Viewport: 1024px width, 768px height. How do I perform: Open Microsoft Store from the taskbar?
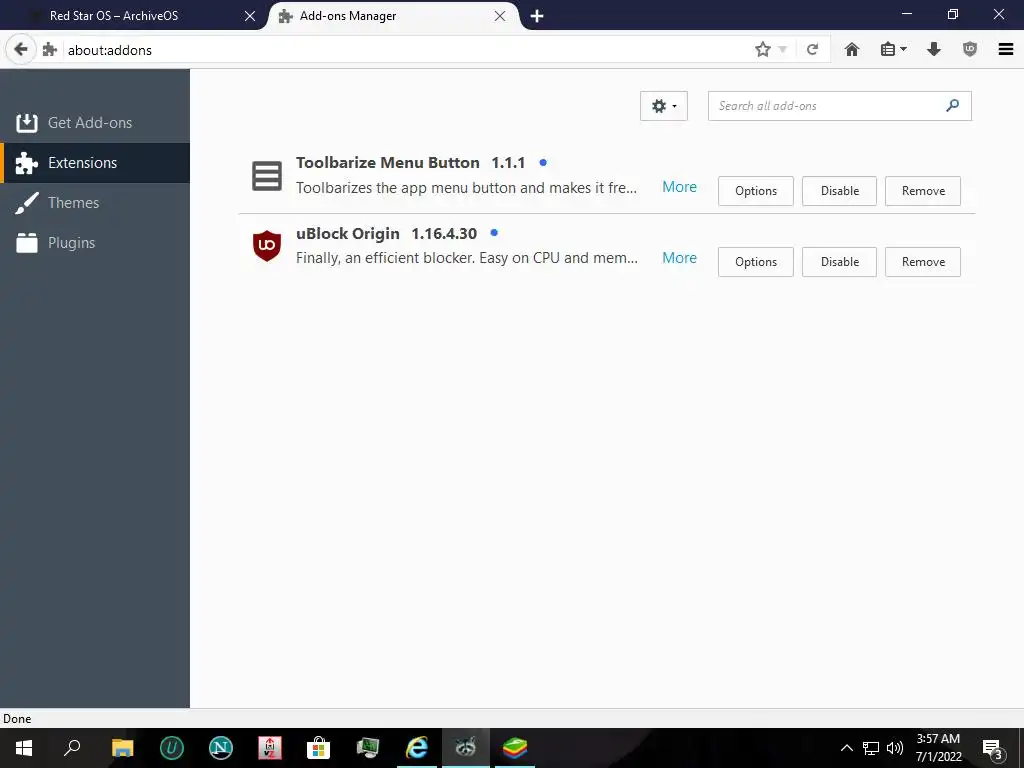pos(319,748)
